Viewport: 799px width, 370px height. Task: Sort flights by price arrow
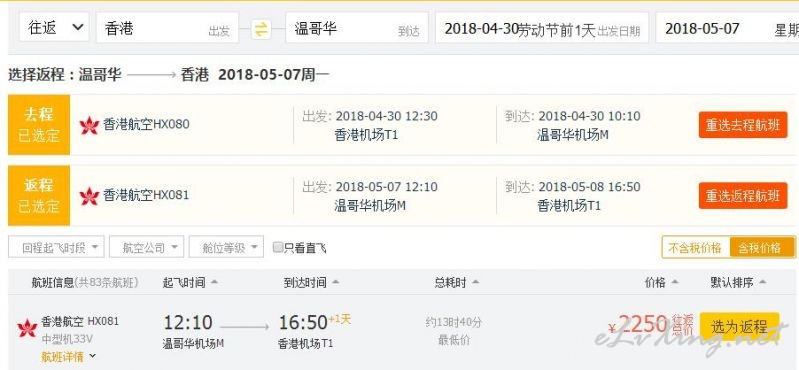[x=675, y=282]
